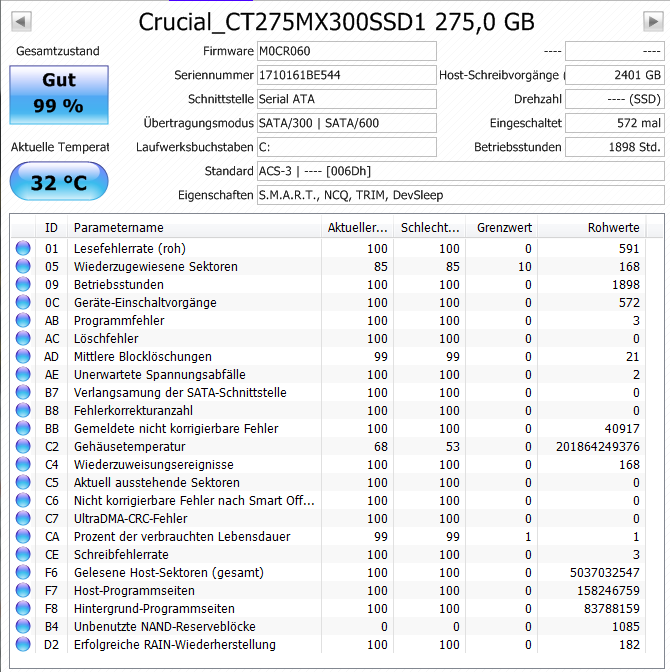Image resolution: width=670 pixels, height=672 pixels.
Task: Click the Standard field ACS-3
Action: pos(460,171)
